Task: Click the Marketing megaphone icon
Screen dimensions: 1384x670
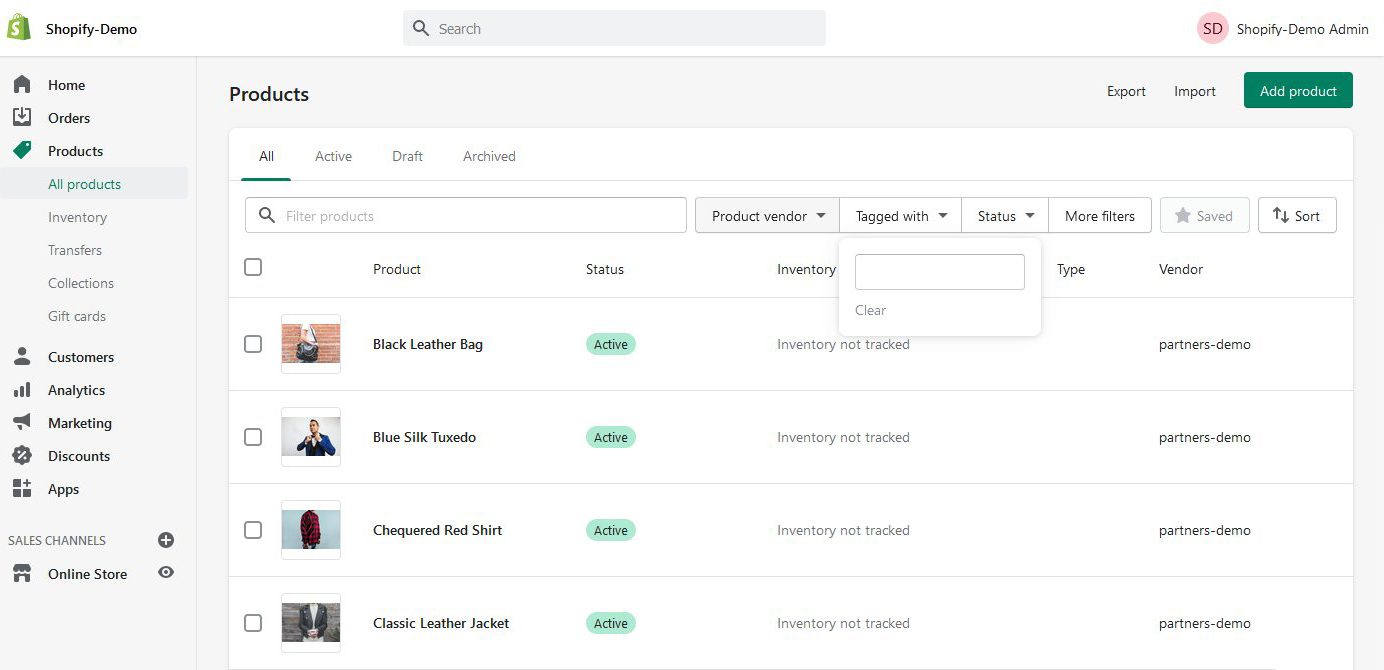Action: 22,423
